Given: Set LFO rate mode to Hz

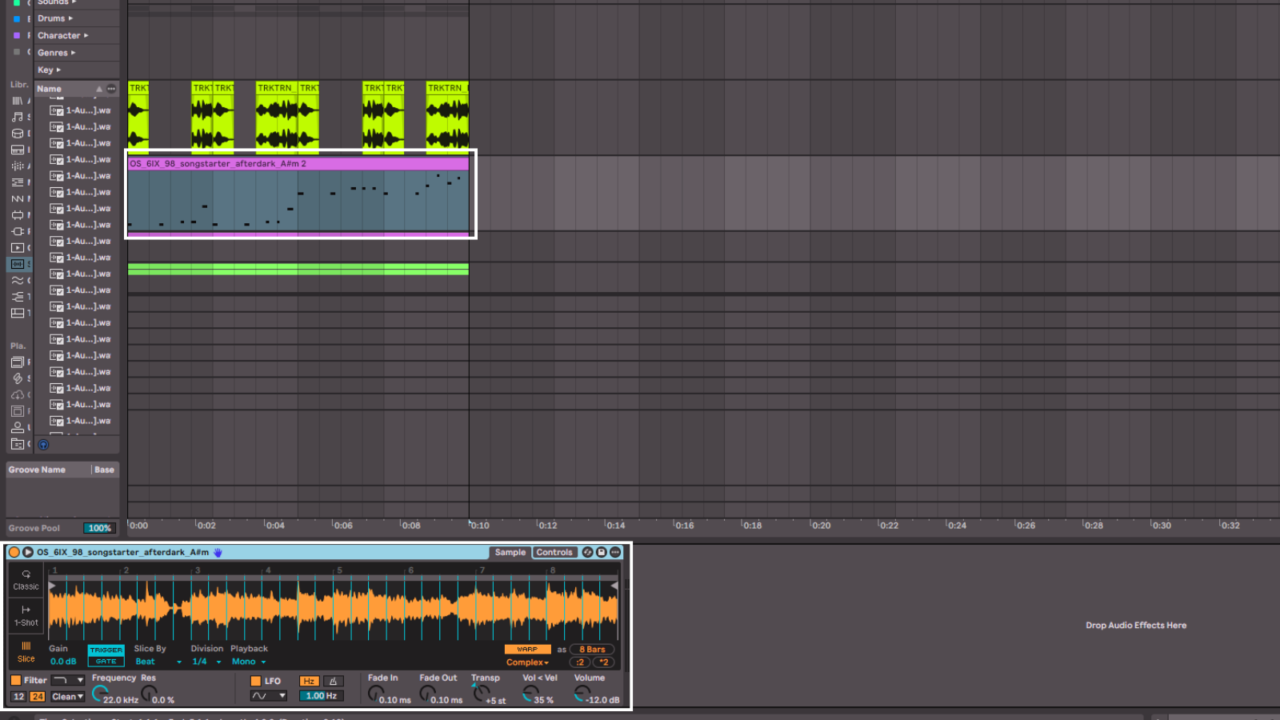Looking at the screenshot, I should (309, 681).
